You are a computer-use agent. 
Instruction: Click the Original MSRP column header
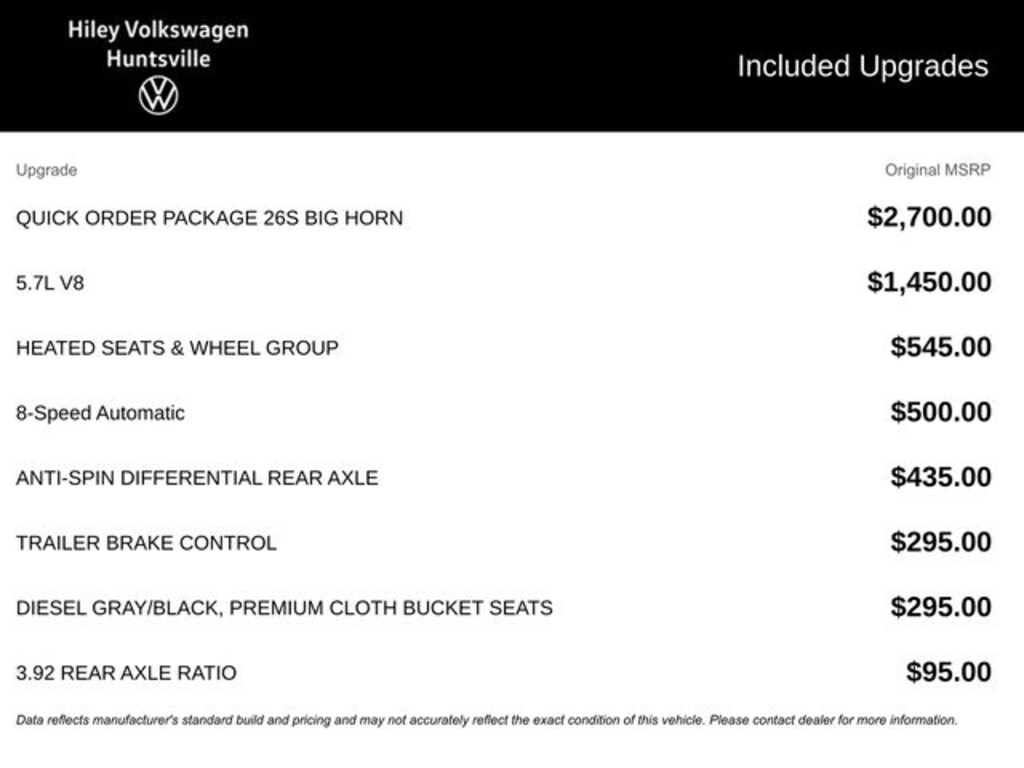937,170
